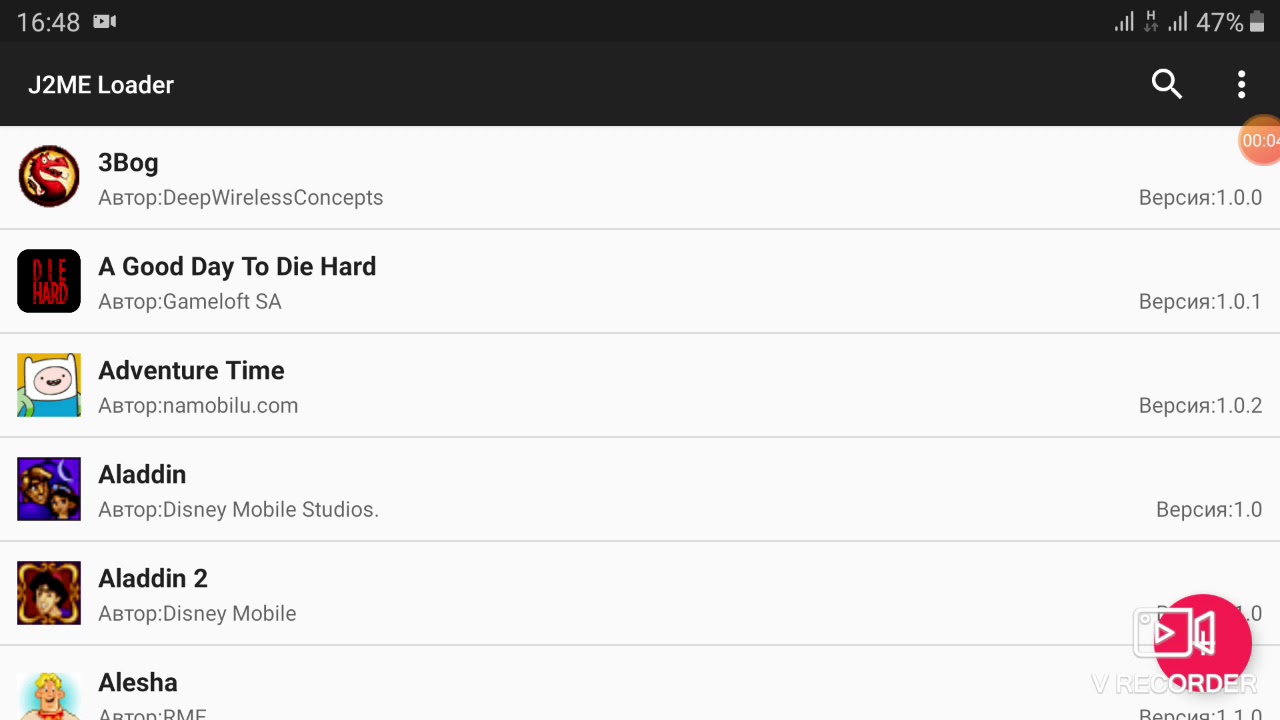
Task: Launch A Good Day To Die Hard
Action: coord(237,267)
